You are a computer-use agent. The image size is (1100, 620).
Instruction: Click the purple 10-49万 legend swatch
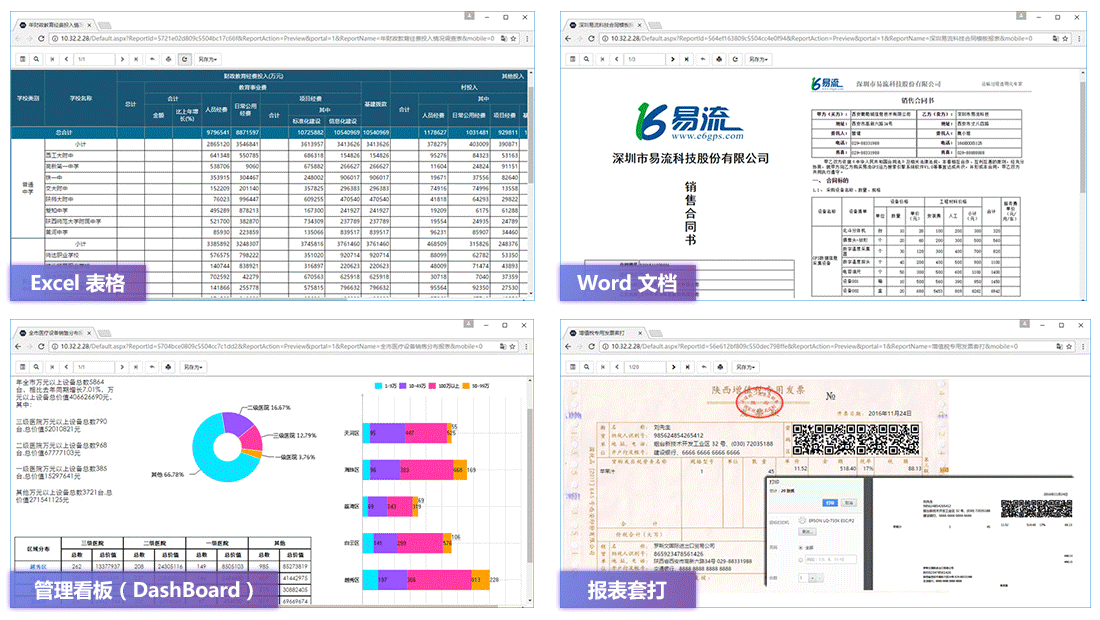pos(403,386)
